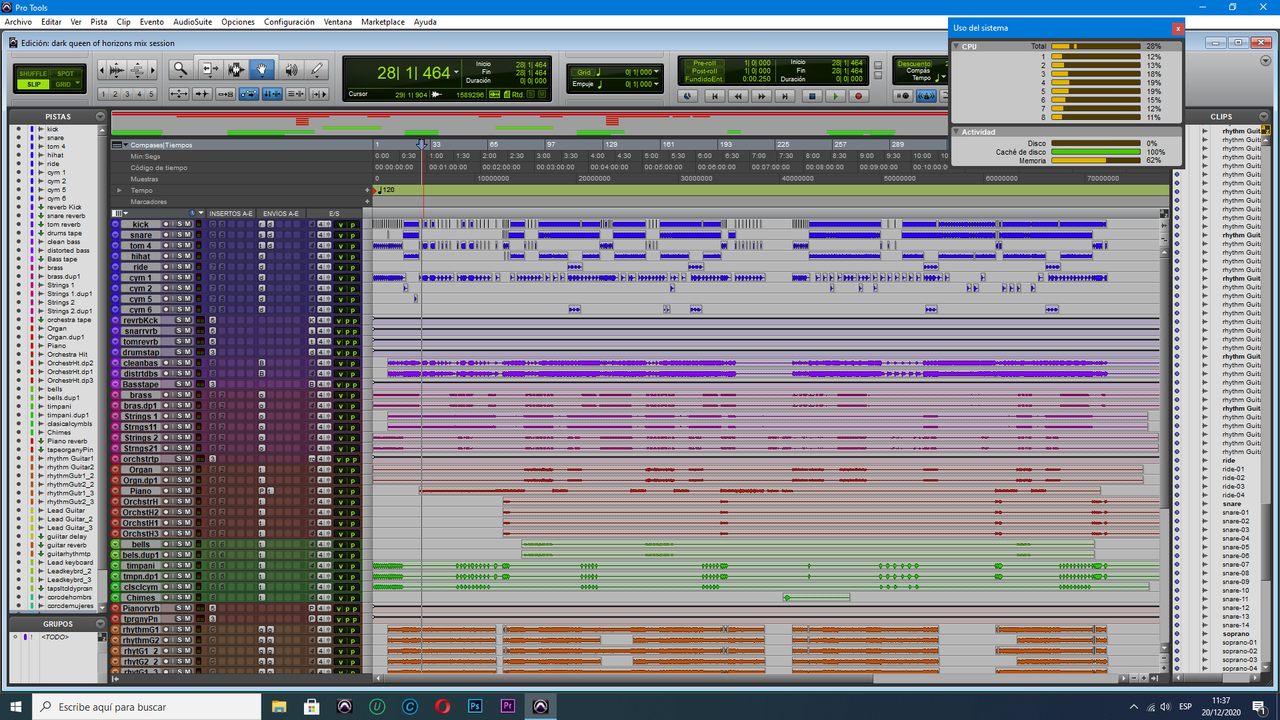Click the horizontal zoom in arrow
The width and height of the screenshot is (1280, 720).
point(153,70)
